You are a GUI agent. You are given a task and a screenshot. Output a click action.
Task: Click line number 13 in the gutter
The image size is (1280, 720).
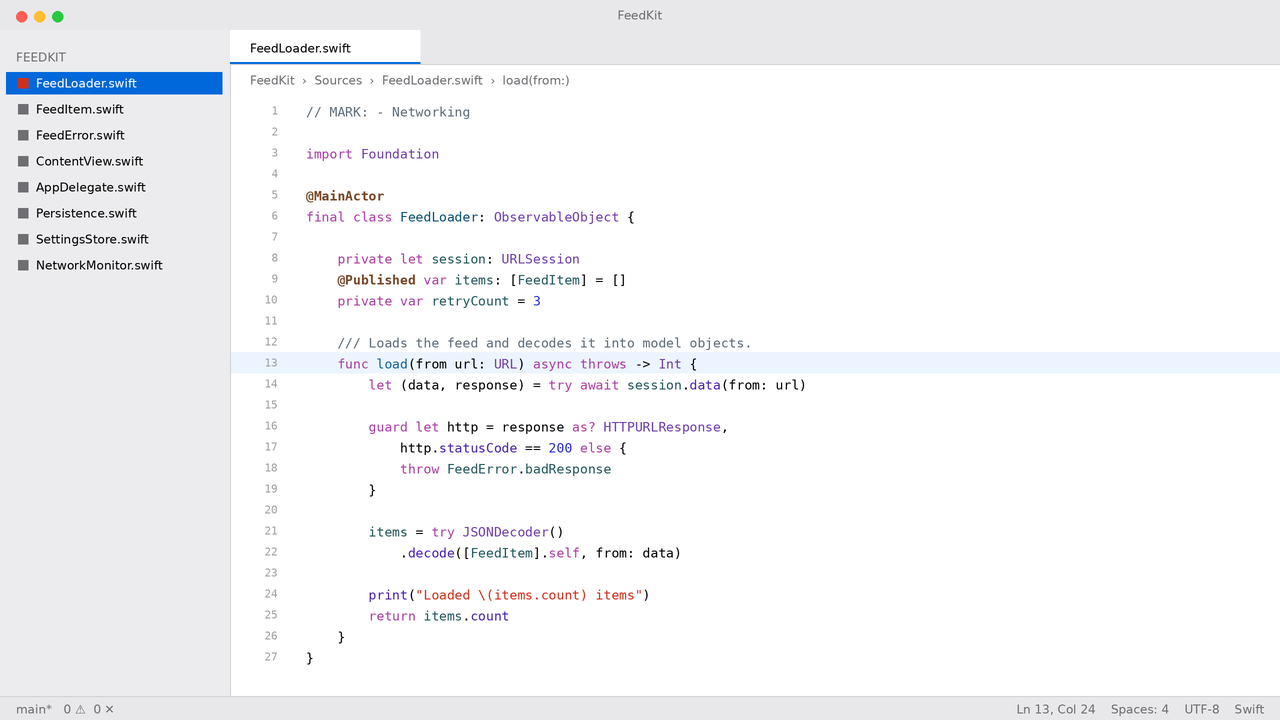click(x=271, y=363)
